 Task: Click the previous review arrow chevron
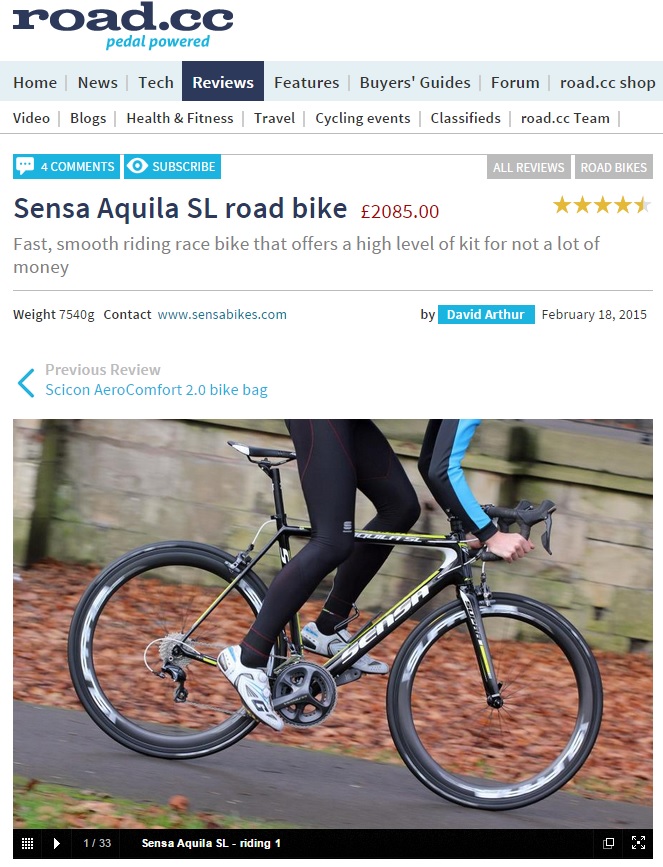pos(25,383)
